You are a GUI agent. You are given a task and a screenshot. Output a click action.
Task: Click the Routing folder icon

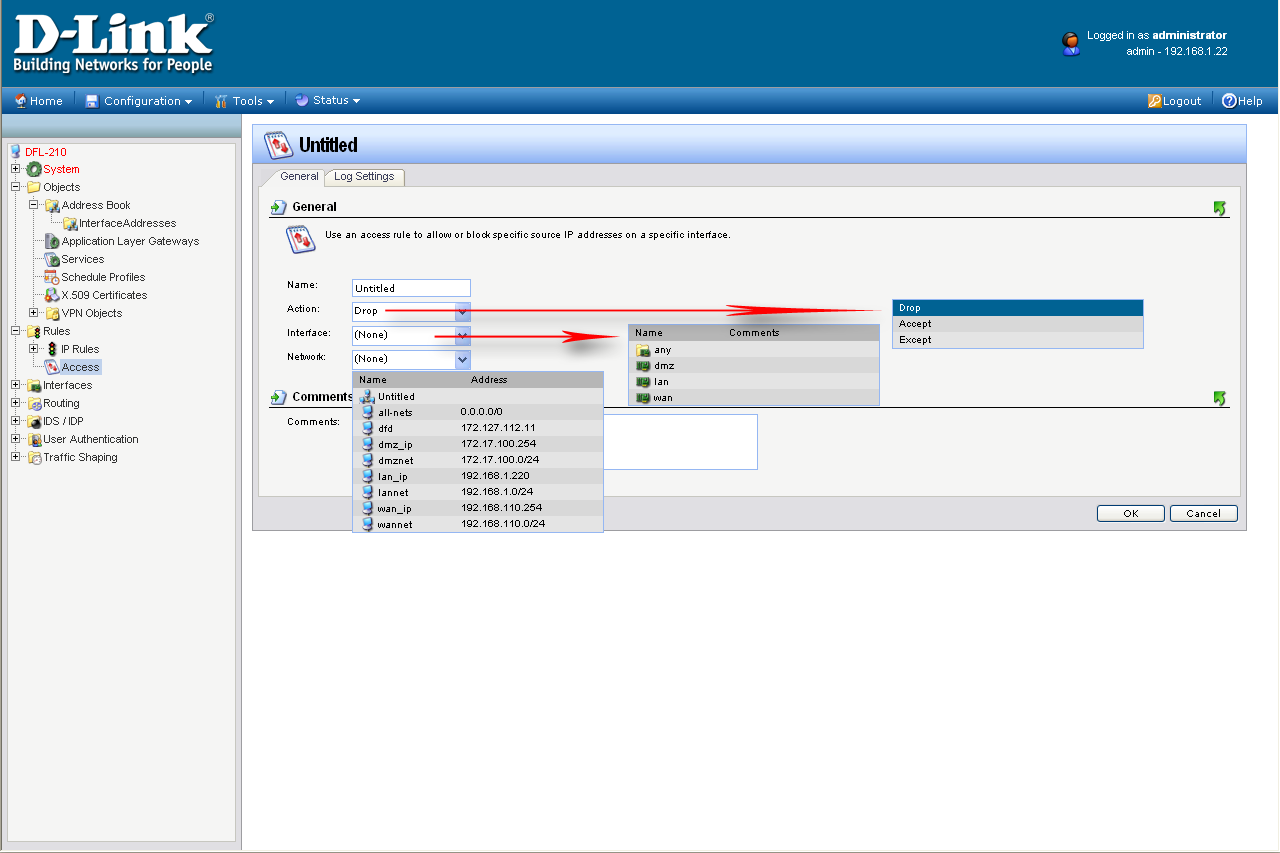point(34,403)
